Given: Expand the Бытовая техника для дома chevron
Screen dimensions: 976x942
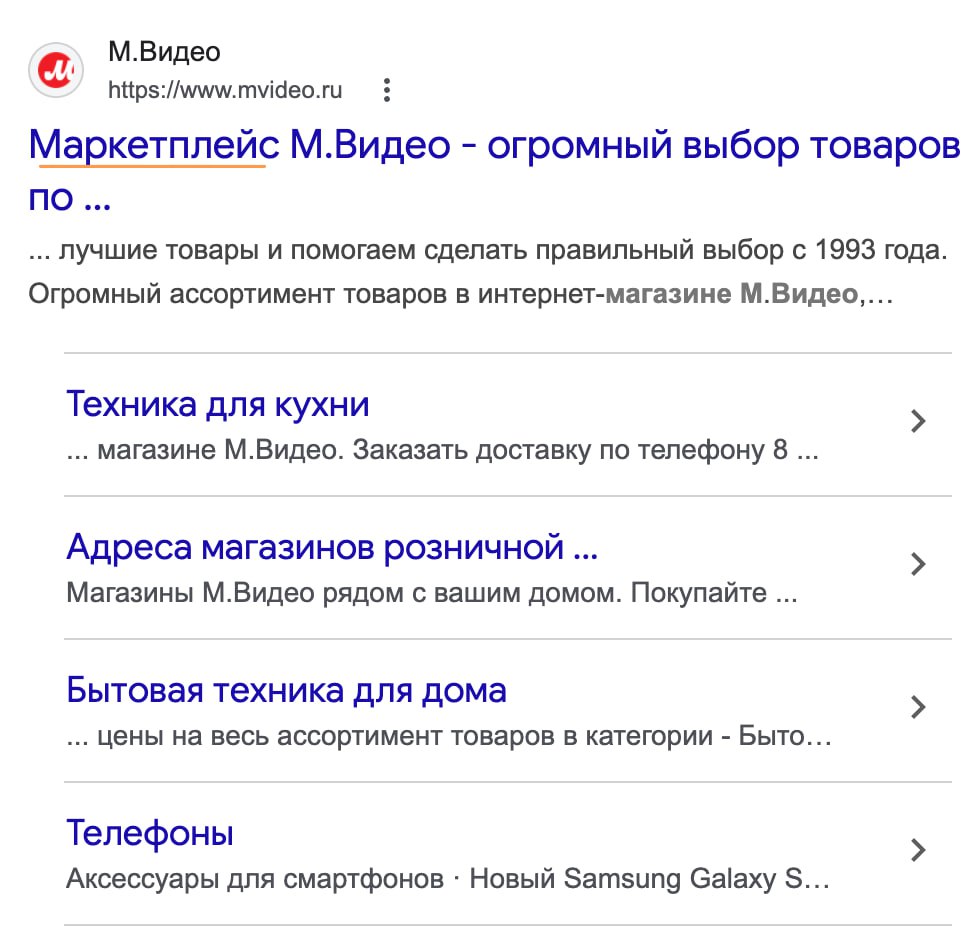Looking at the screenshot, I should coord(918,708).
